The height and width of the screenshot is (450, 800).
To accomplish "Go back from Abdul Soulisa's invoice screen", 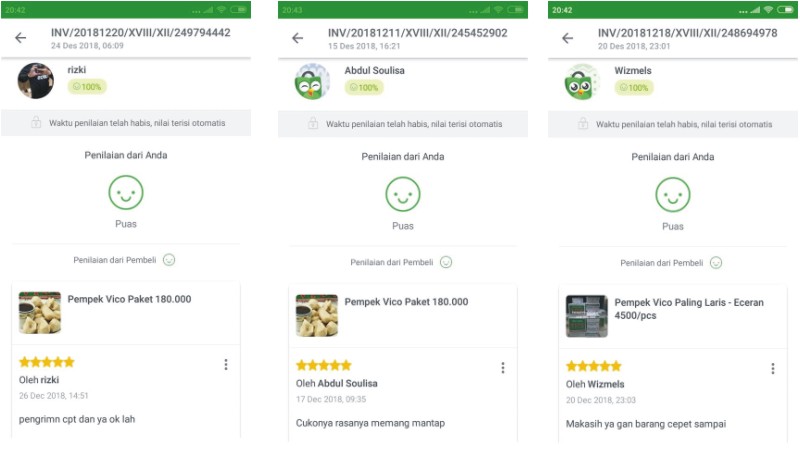I will point(297,38).
